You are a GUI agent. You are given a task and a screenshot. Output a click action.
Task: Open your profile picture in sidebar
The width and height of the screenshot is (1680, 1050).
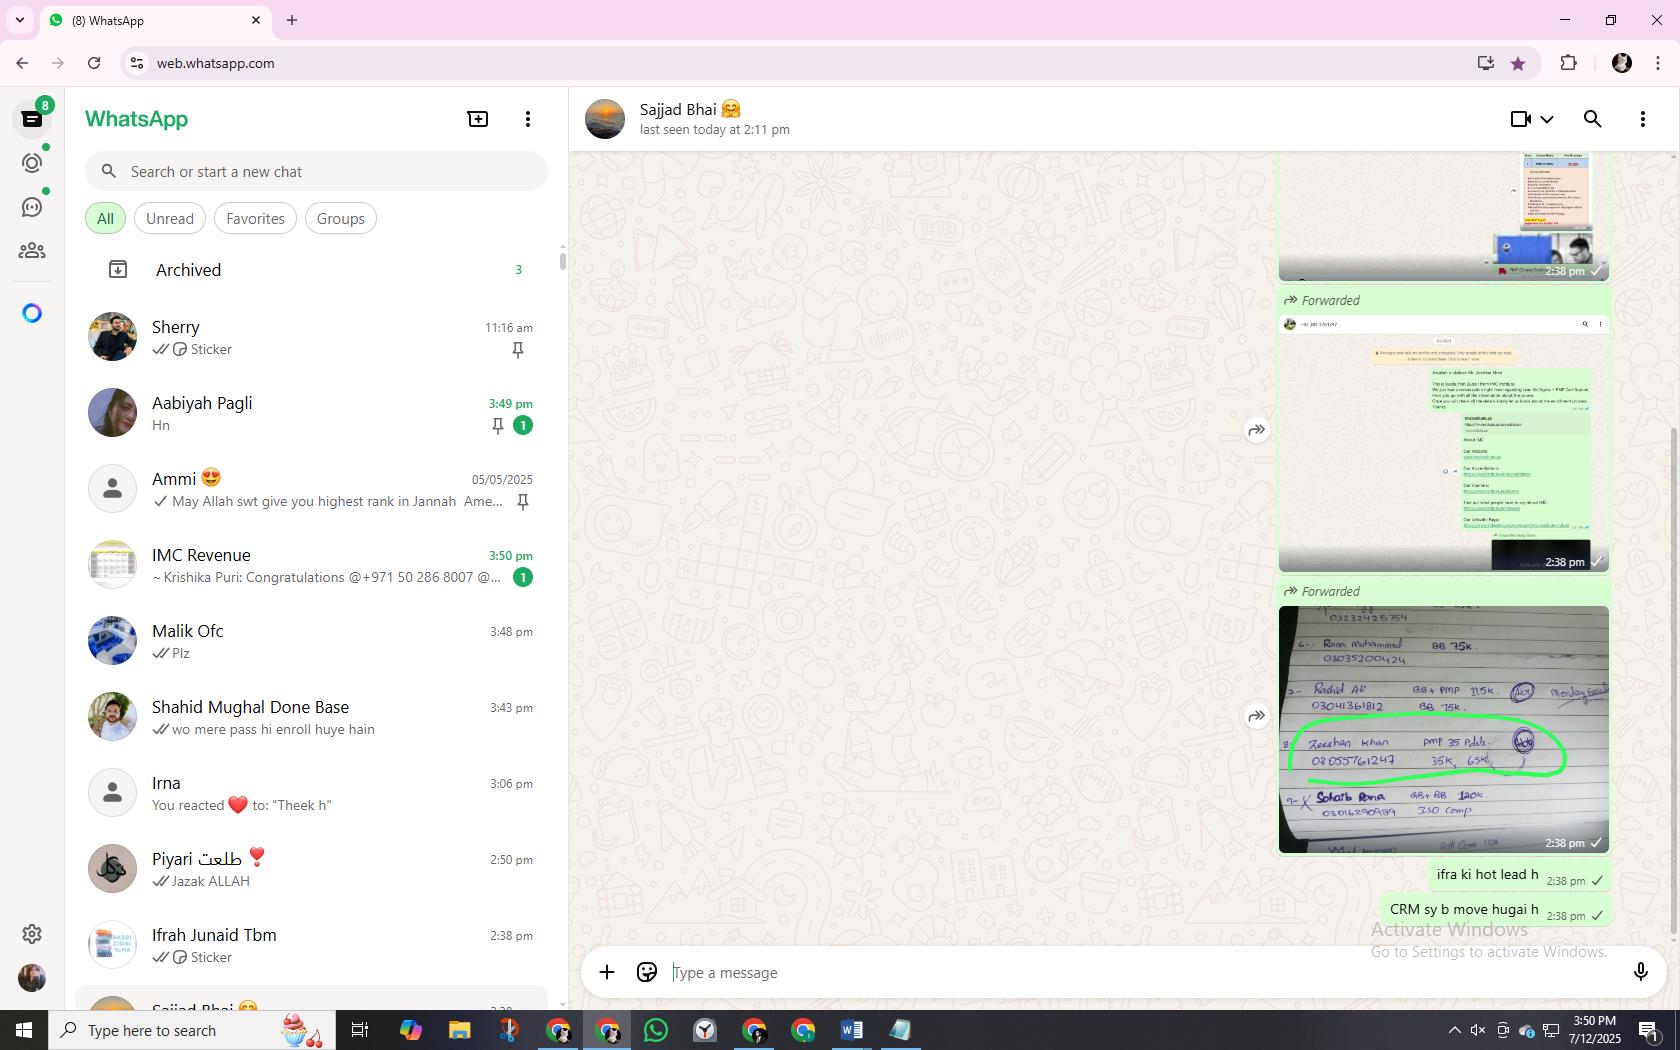pyautogui.click(x=32, y=978)
